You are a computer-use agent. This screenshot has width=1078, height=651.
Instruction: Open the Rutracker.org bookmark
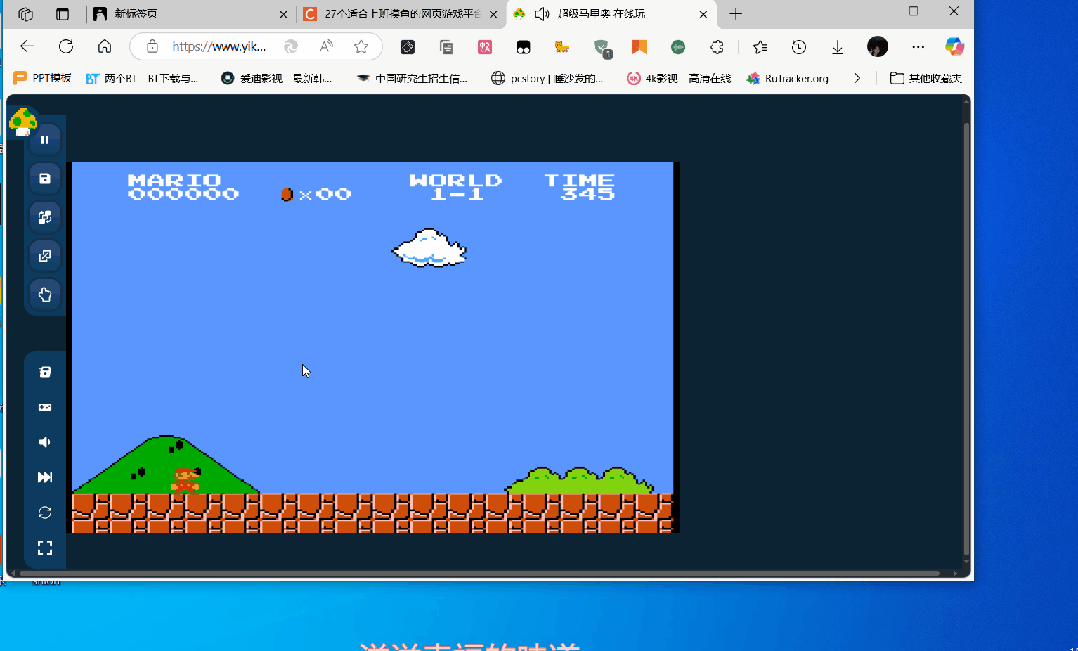[788, 78]
